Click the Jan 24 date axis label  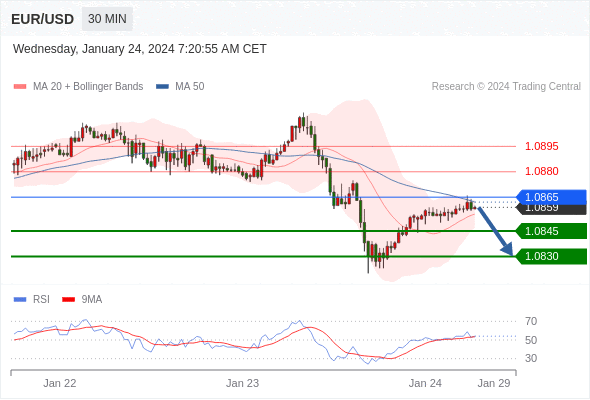[425, 383]
